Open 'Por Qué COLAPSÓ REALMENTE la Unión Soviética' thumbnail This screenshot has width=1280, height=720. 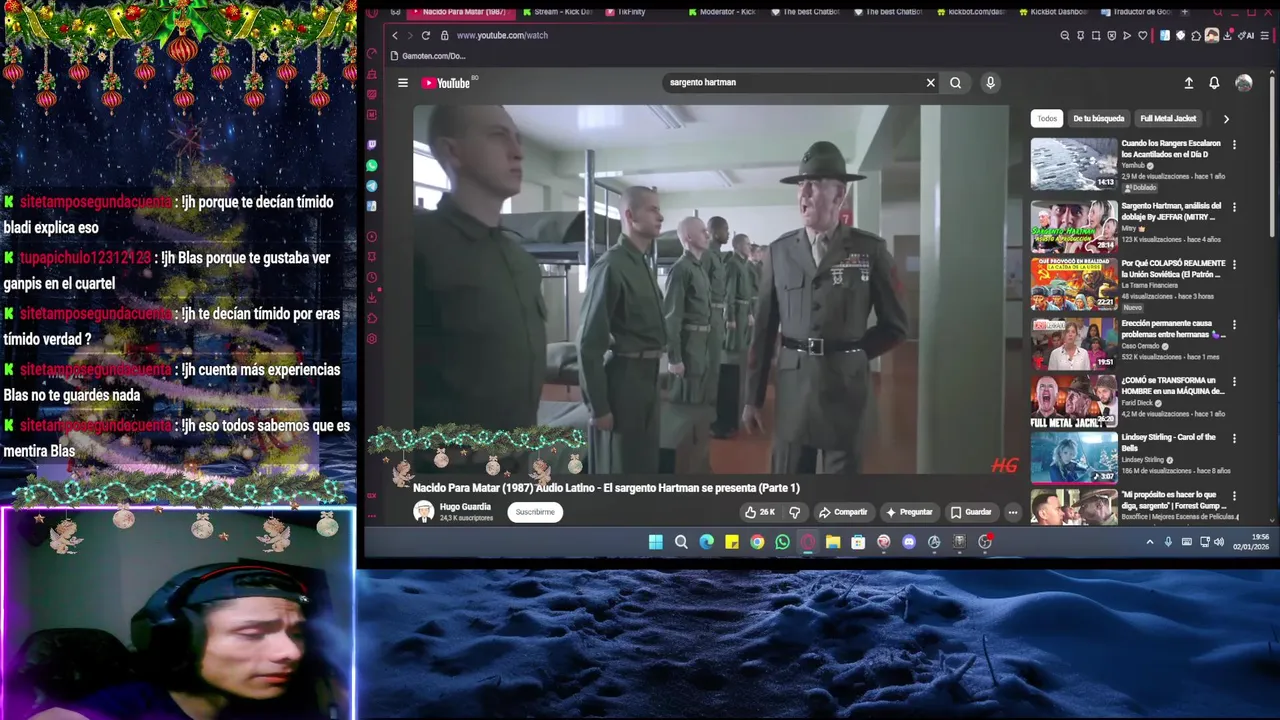(1074, 284)
